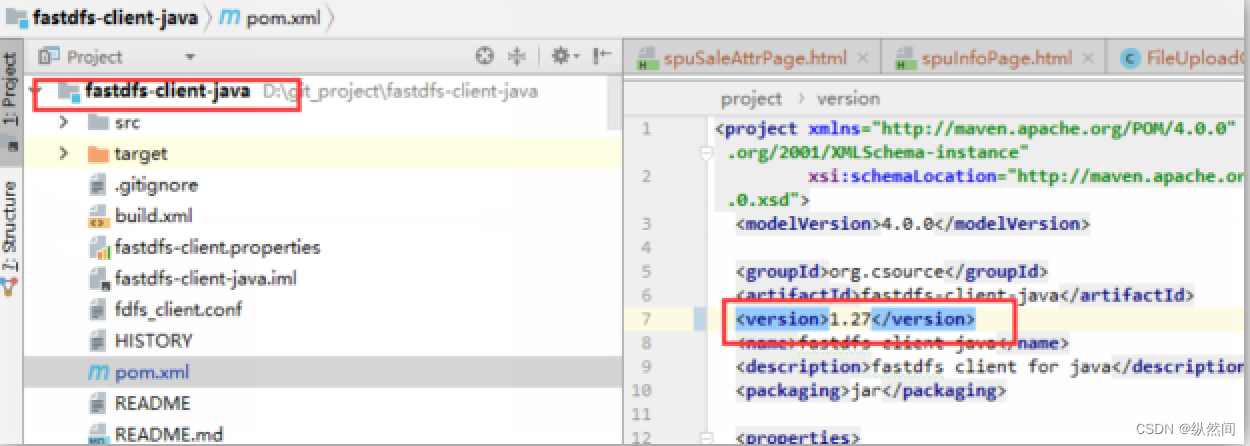
Task: Close the spuInfoPage.html tab
Action: point(1089,59)
